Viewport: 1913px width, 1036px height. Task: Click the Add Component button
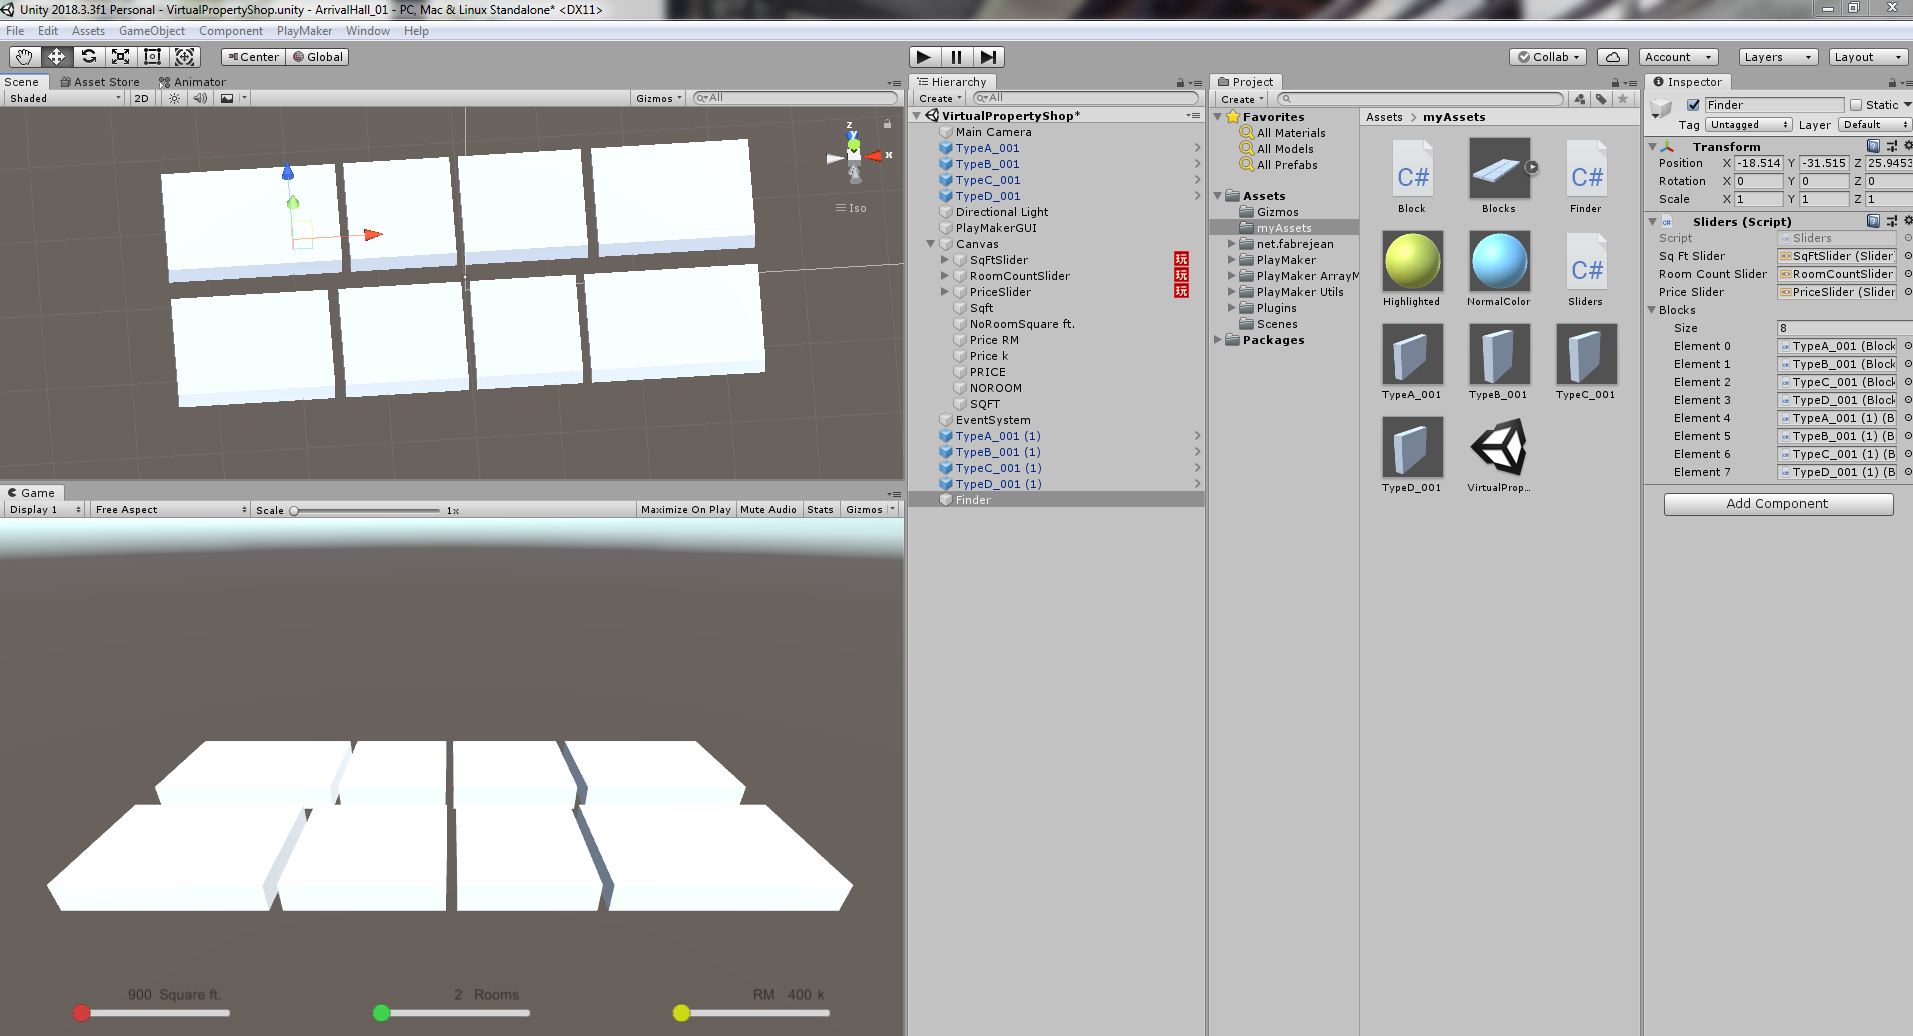pyautogui.click(x=1778, y=504)
